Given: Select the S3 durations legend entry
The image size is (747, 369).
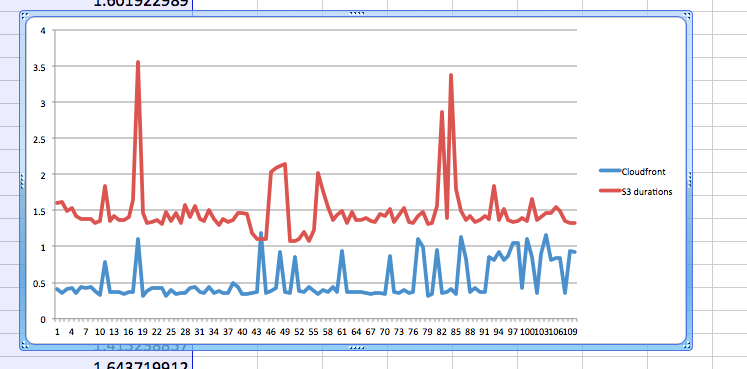Looking at the screenshot, I should pyautogui.click(x=636, y=191).
